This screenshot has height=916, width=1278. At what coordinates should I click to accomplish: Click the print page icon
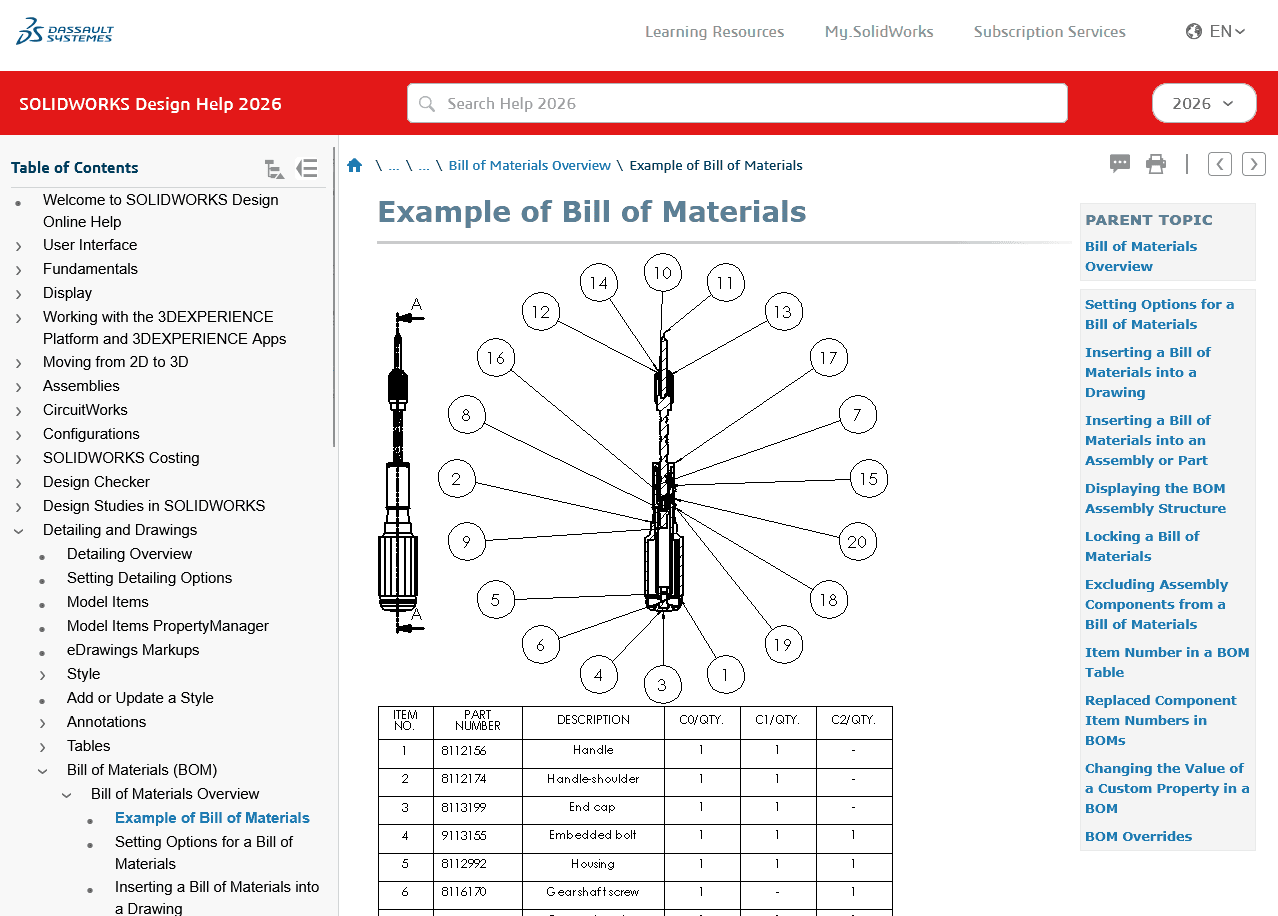coord(1156,164)
